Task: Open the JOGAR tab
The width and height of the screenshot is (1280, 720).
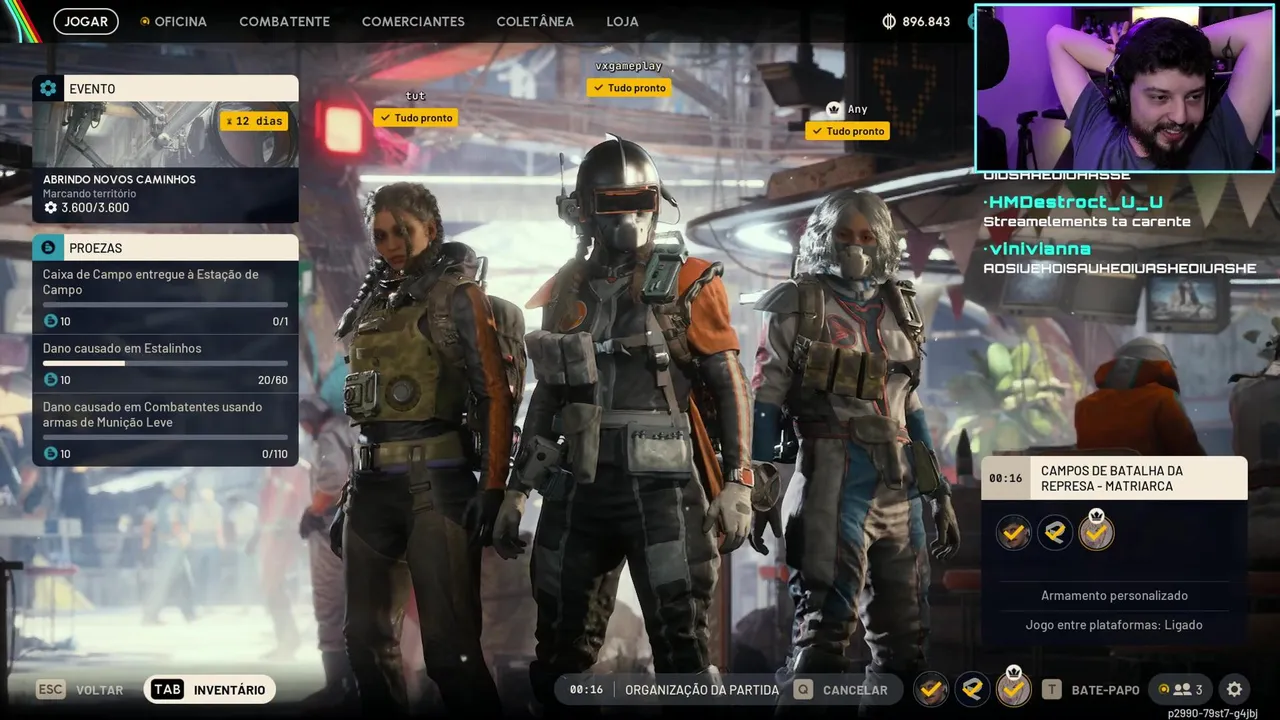Action: 86,21
